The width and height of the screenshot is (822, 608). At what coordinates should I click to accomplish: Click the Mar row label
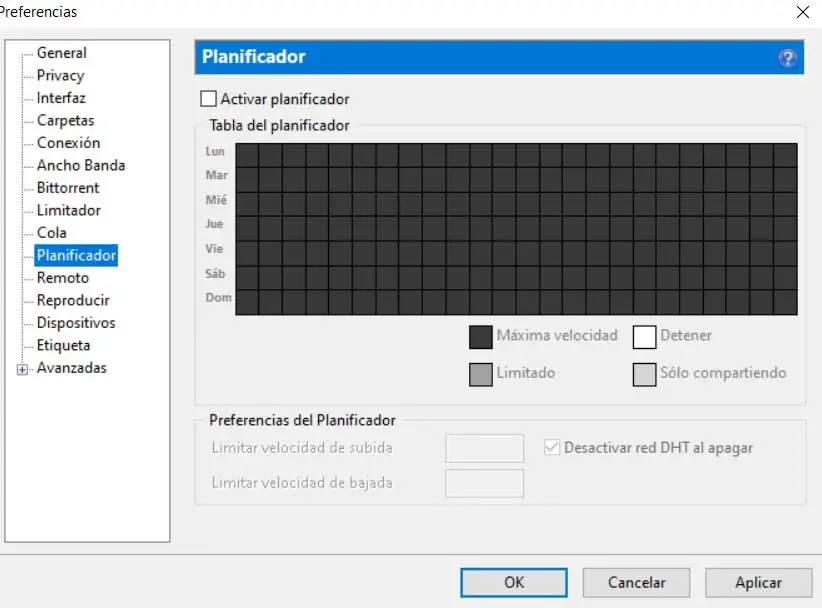[217, 175]
